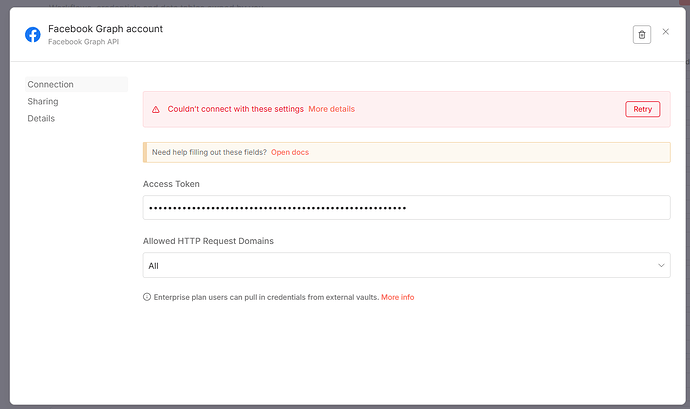Viewport: 690px width, 409px height.
Task: Expand the chevron arrow on the All selector
Action: click(x=661, y=265)
